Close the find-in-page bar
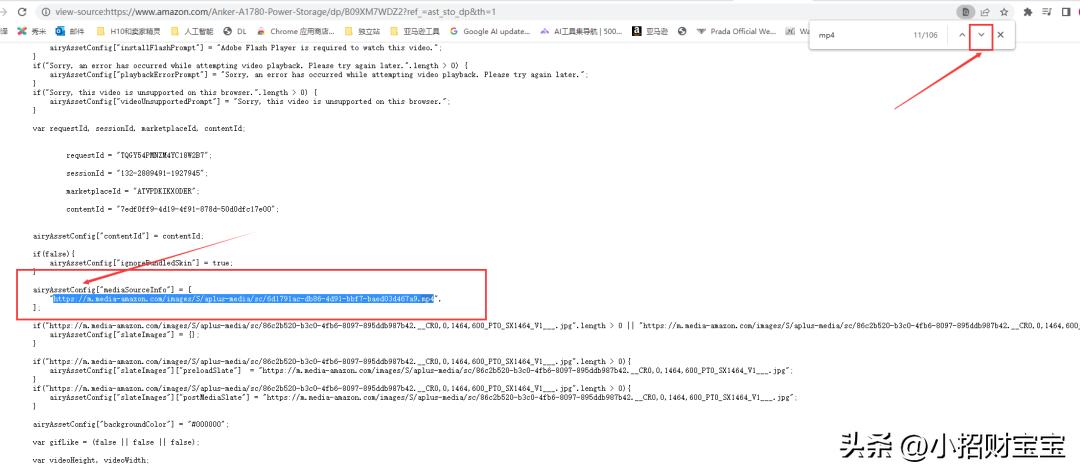Screen dimensions: 1080x474 point(1001,34)
